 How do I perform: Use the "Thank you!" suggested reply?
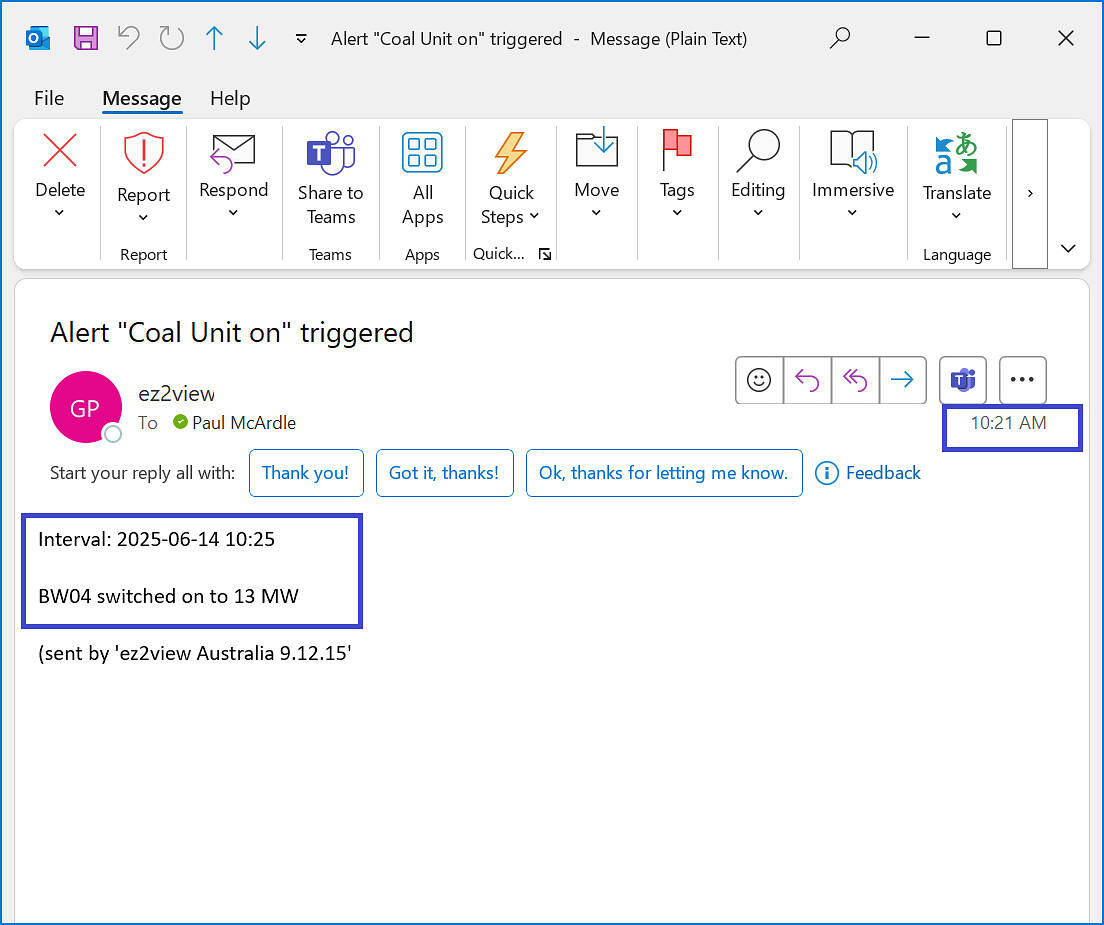point(306,473)
